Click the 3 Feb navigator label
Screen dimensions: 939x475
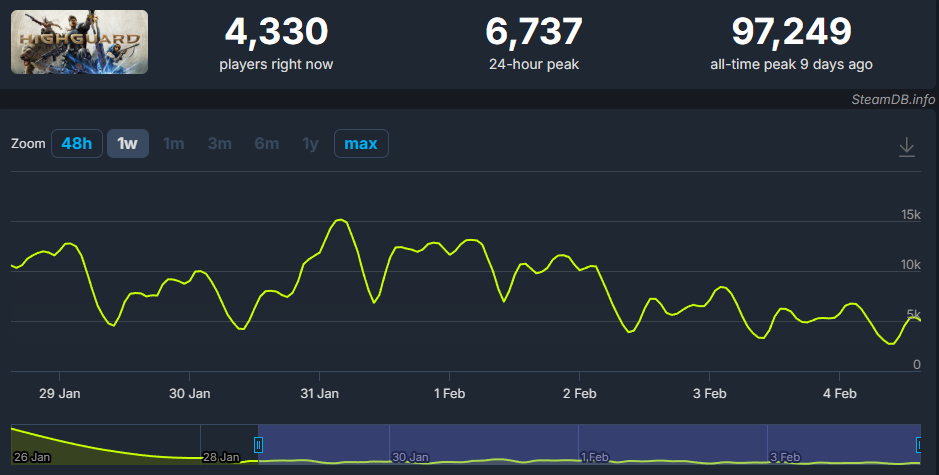[x=784, y=457]
